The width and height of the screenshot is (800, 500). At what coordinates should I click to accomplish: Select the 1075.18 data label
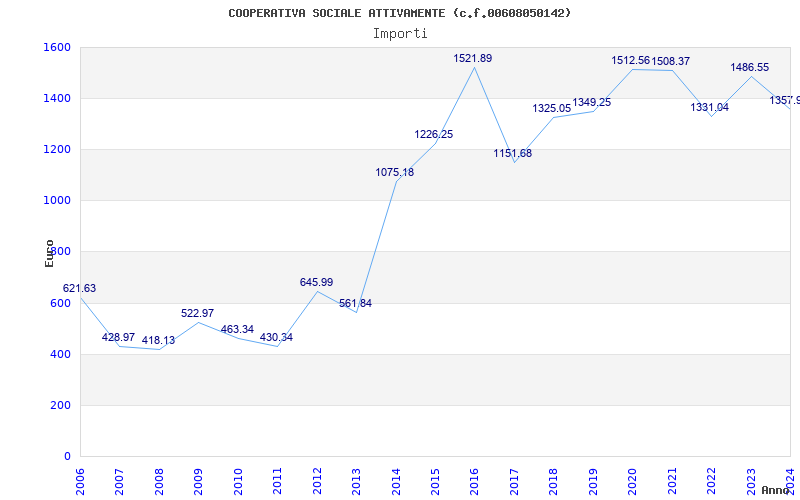click(x=395, y=172)
